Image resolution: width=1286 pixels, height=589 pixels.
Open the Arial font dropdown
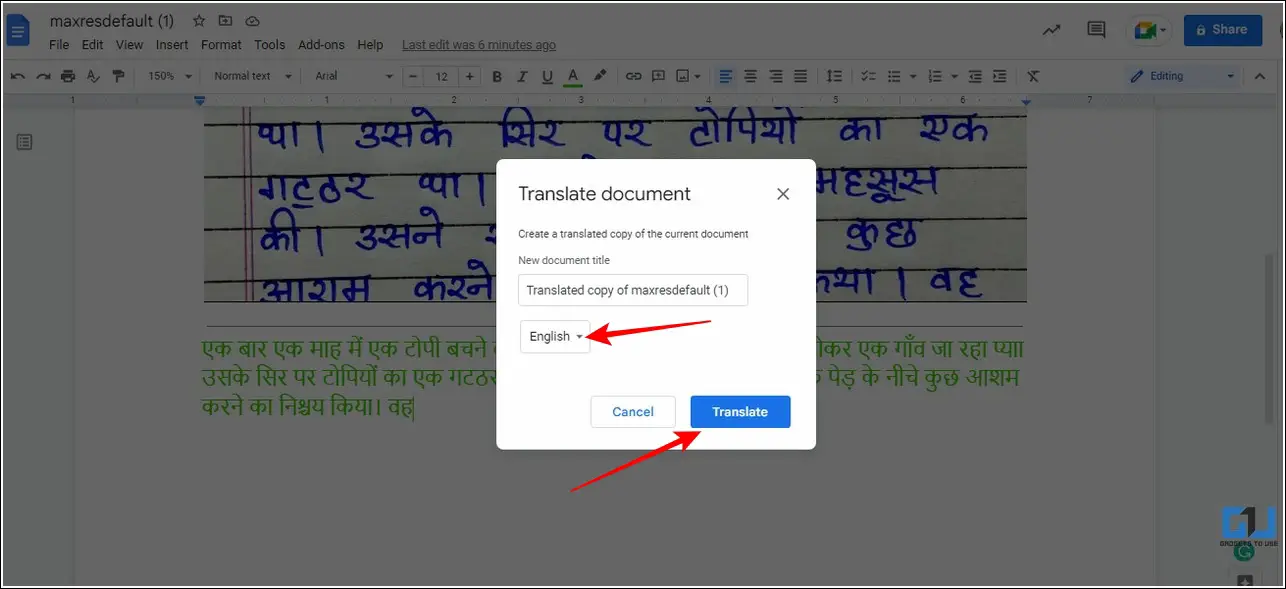(x=355, y=76)
